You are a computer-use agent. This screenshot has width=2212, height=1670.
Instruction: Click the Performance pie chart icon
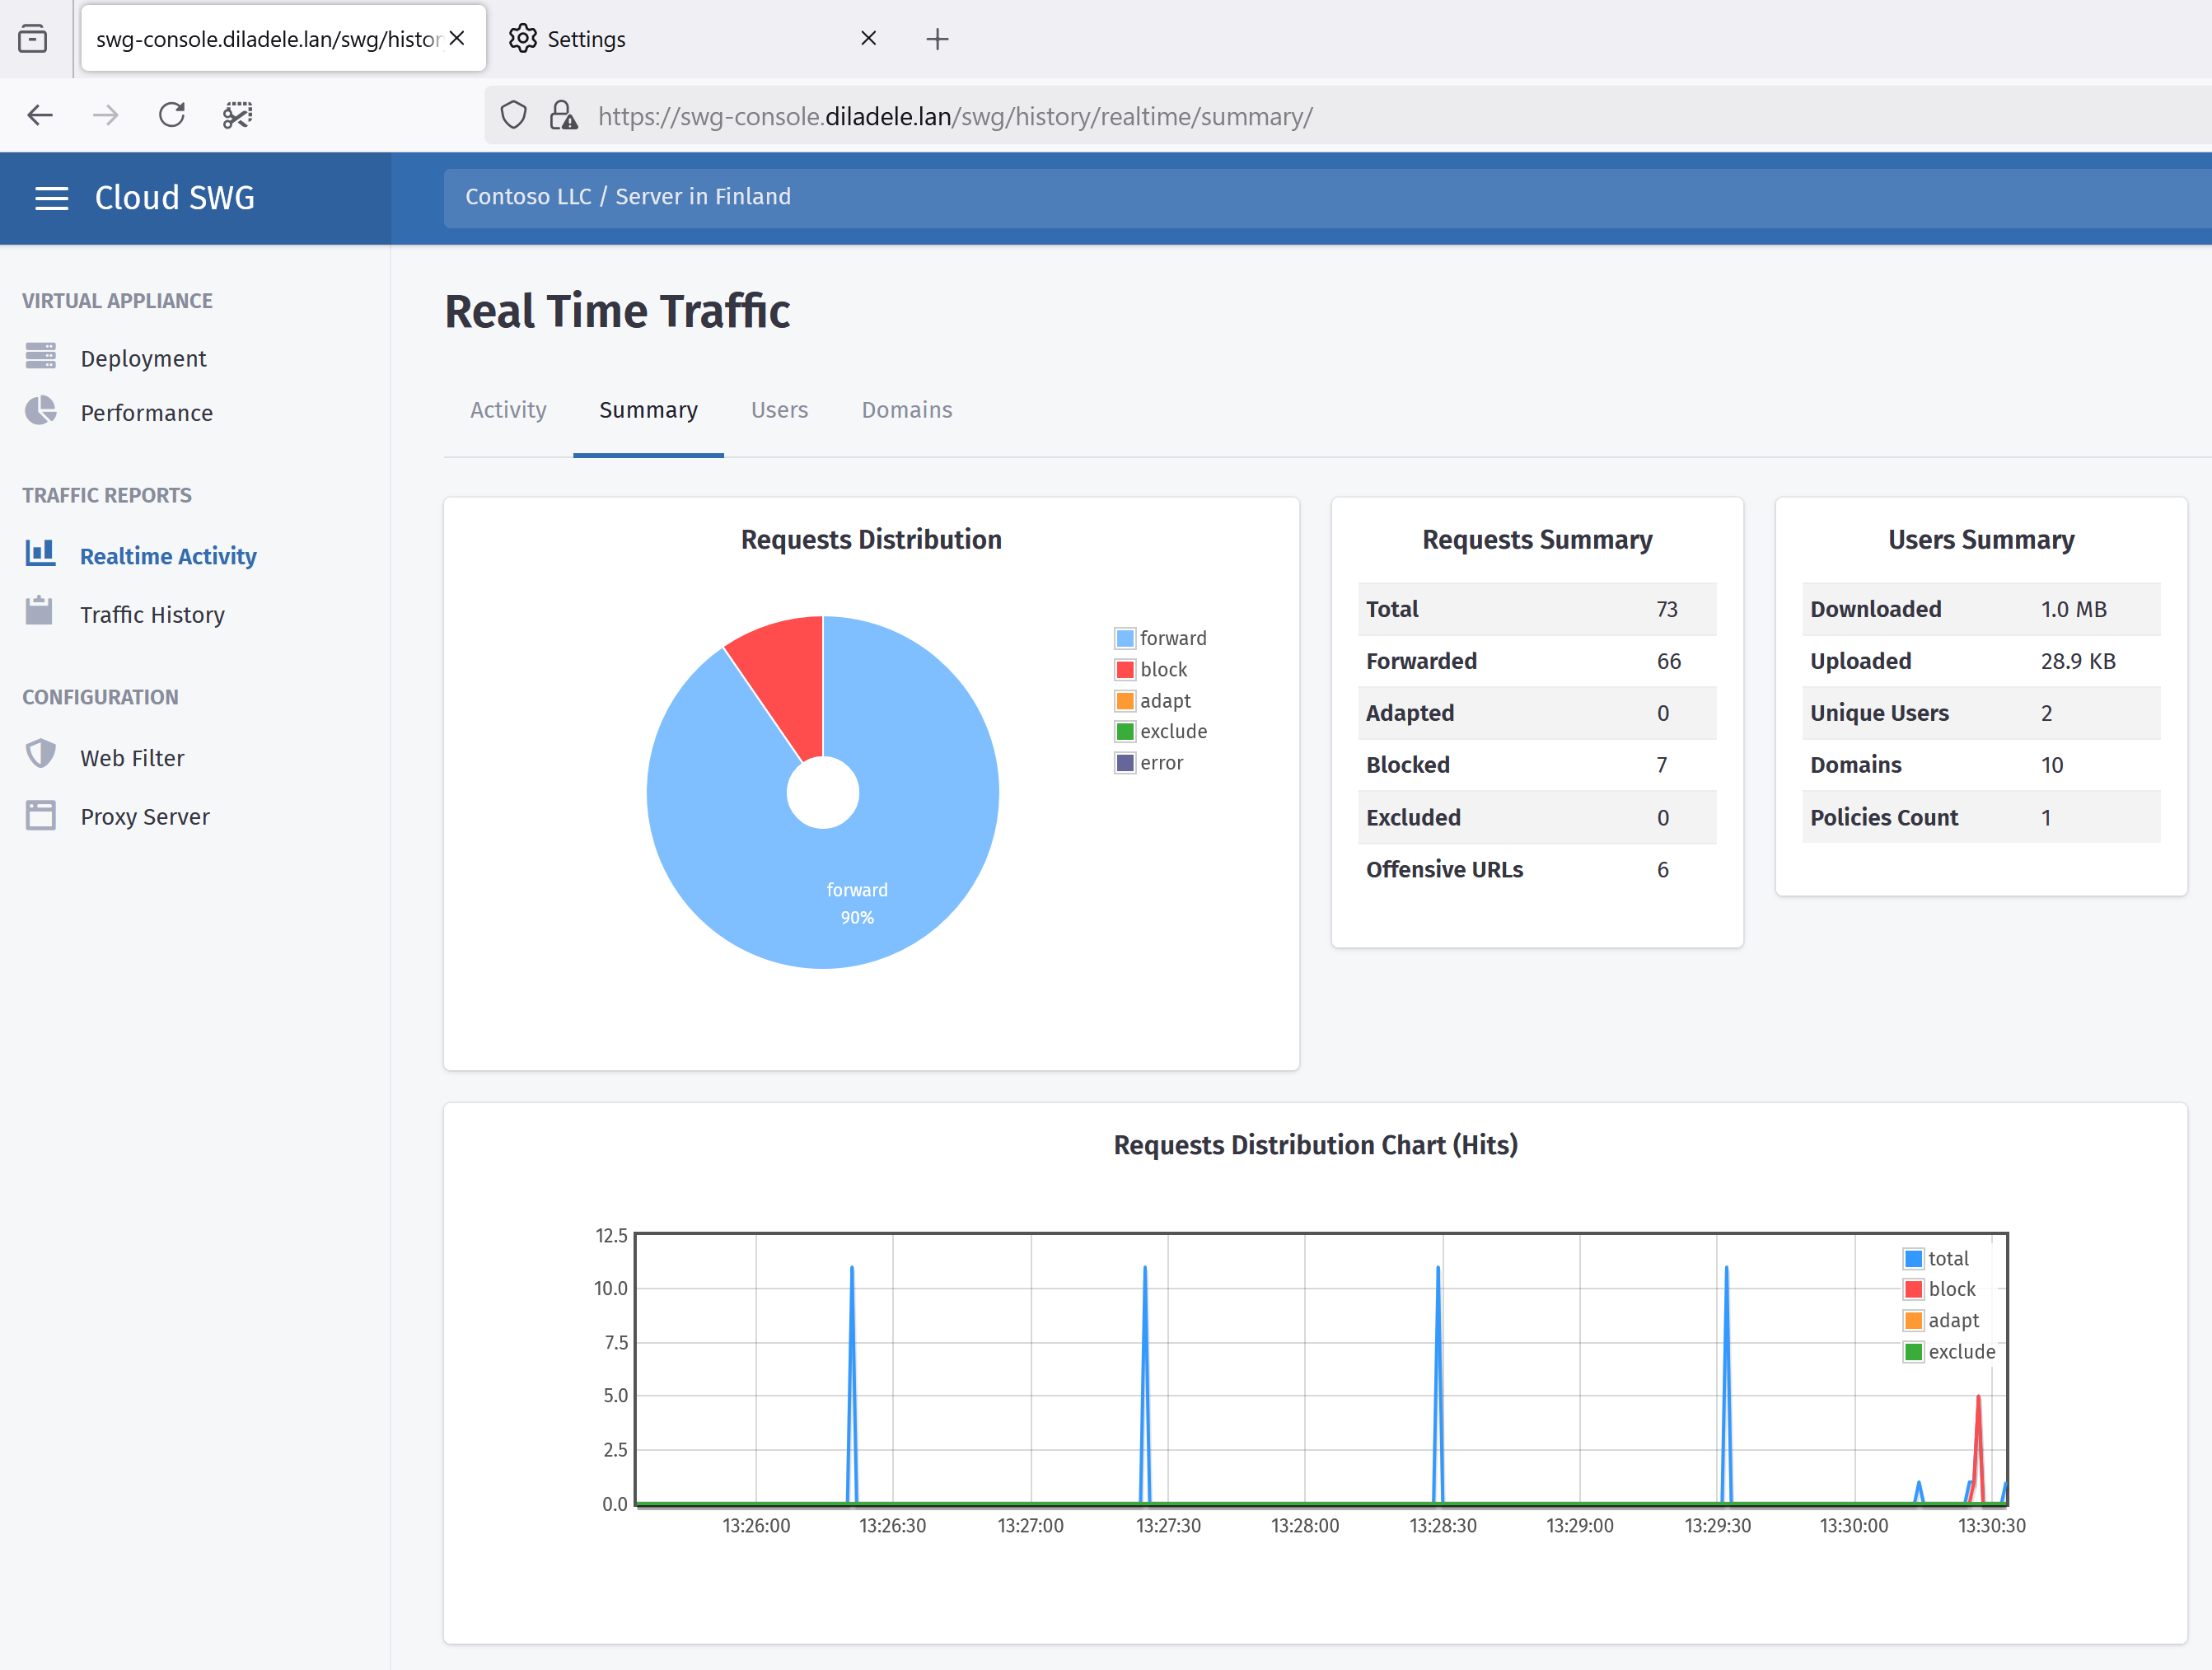[x=41, y=411]
